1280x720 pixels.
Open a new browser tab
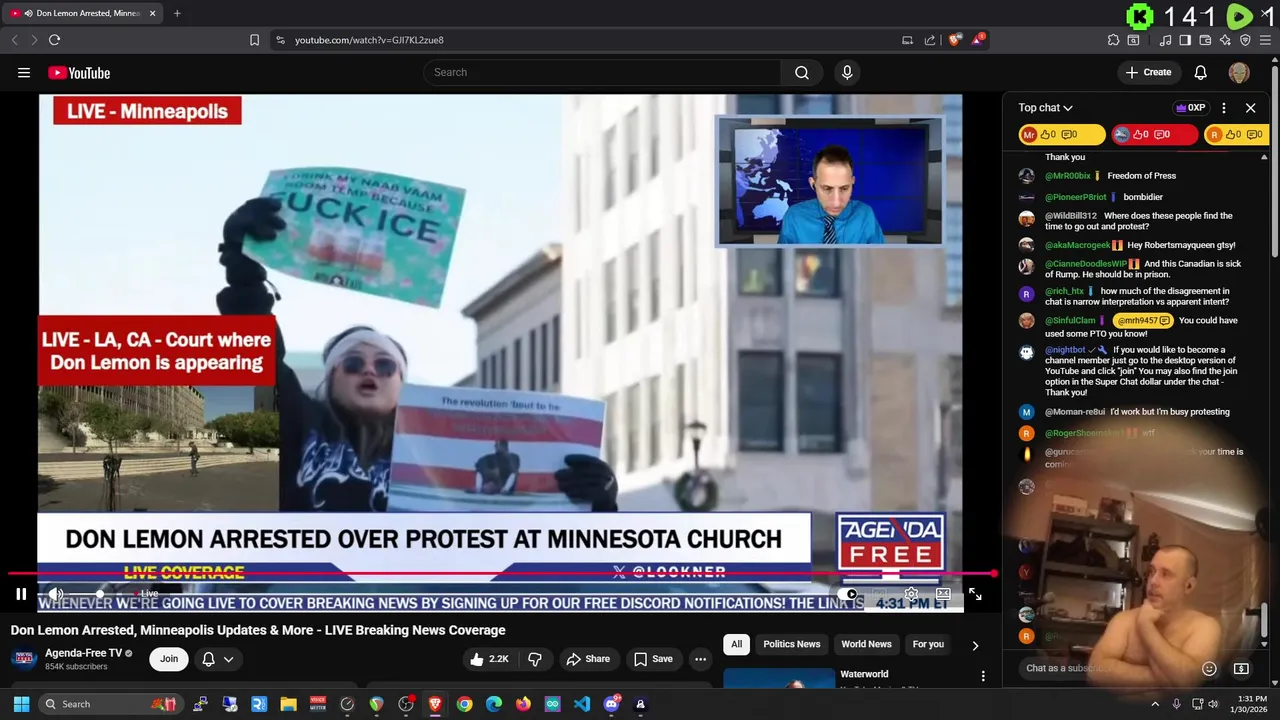[177, 13]
